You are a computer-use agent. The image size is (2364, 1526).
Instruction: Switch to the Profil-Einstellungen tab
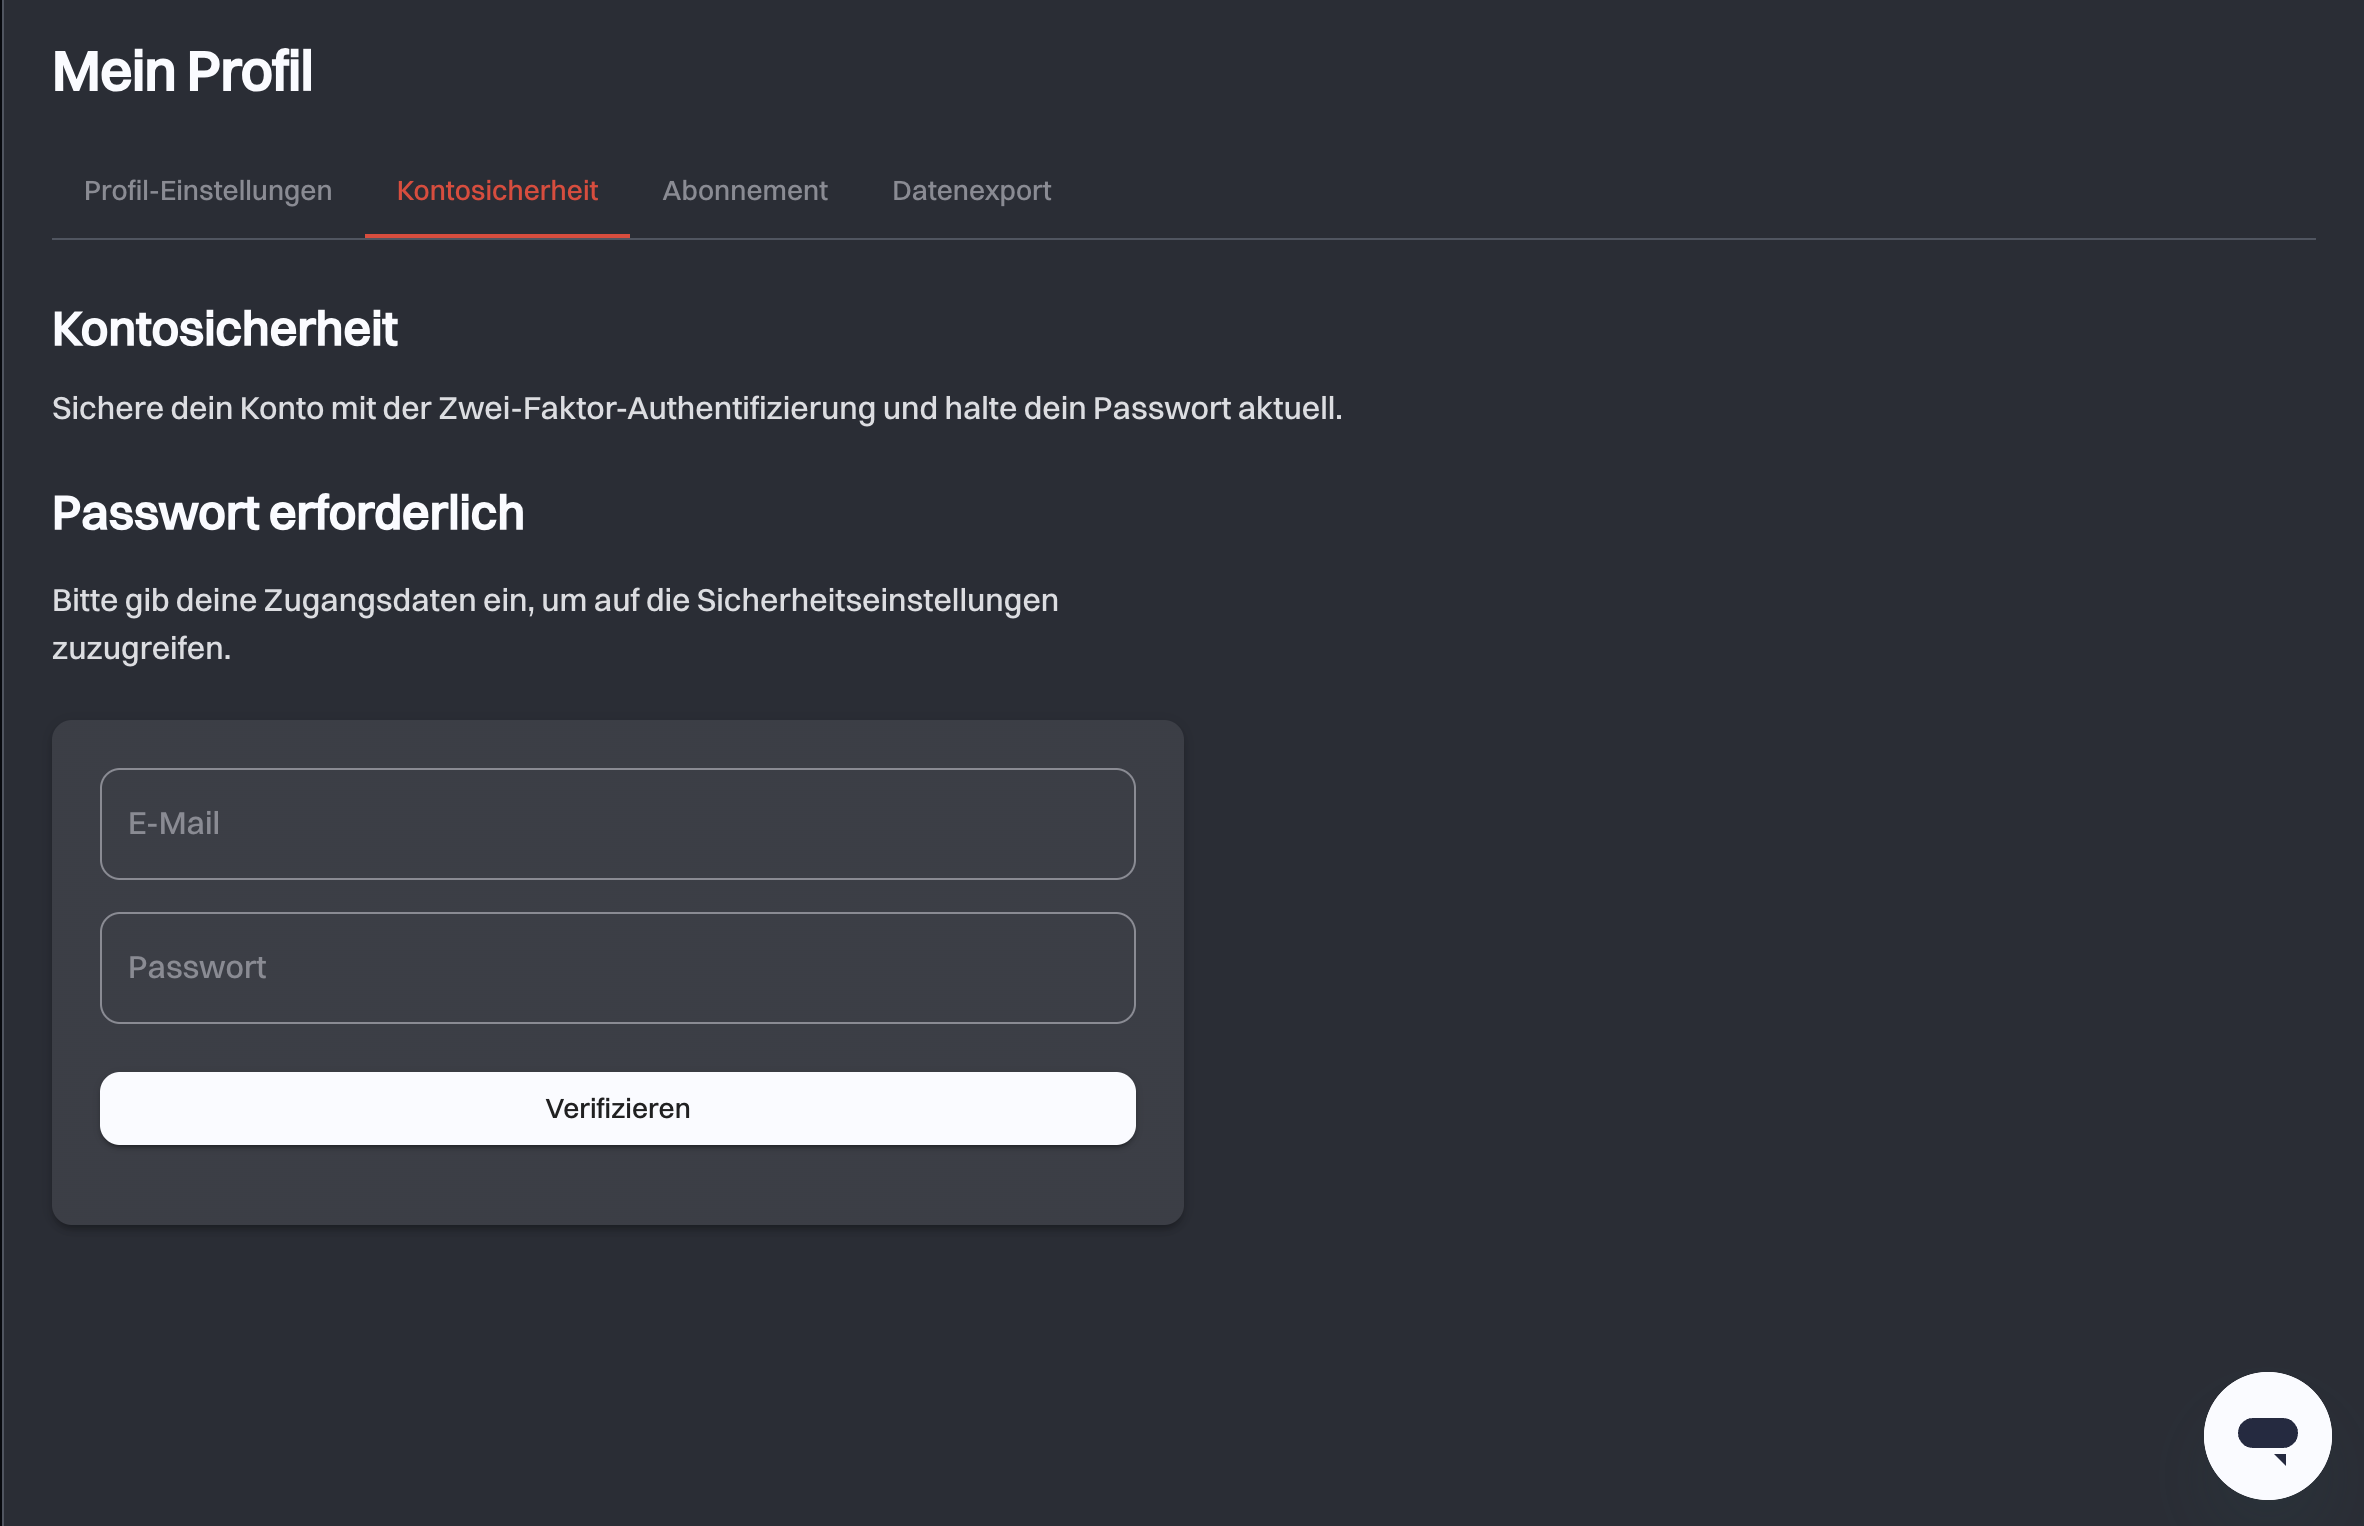(208, 190)
